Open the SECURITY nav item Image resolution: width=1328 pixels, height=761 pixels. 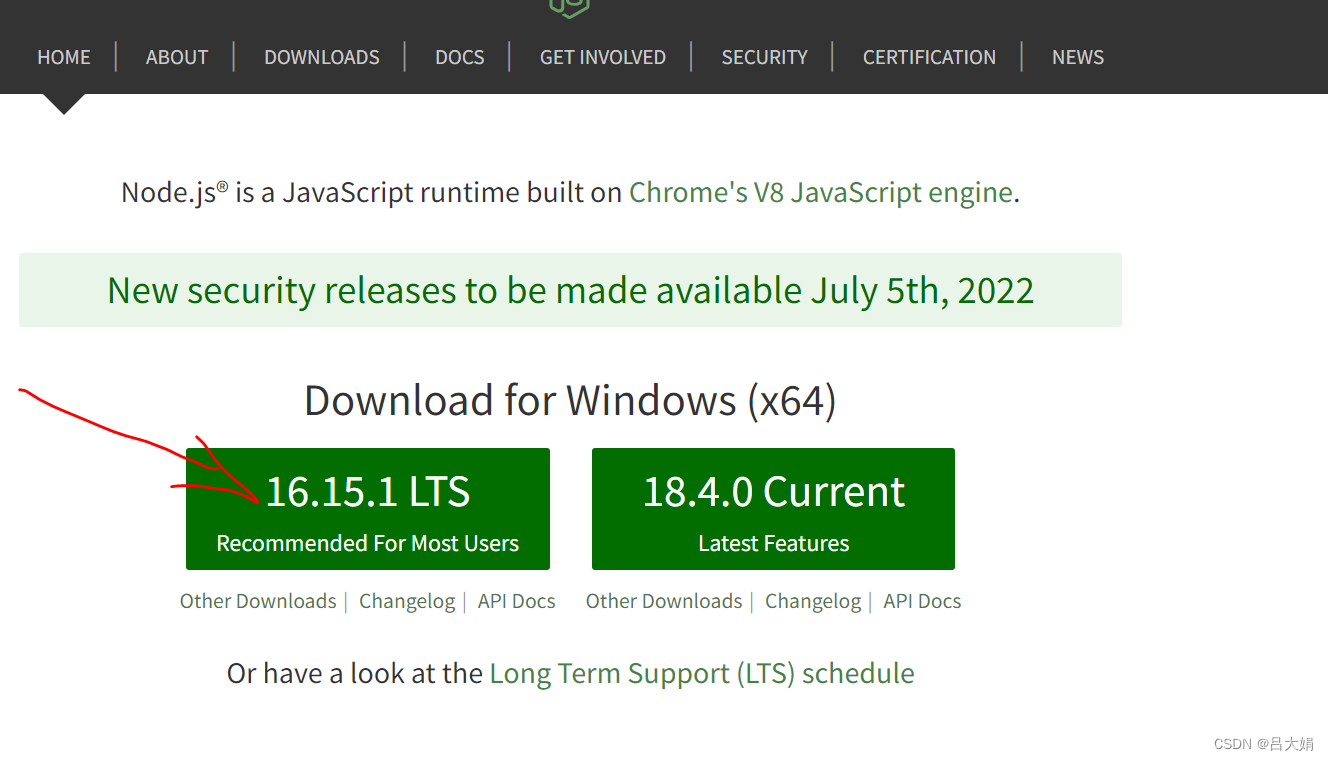[x=765, y=57]
